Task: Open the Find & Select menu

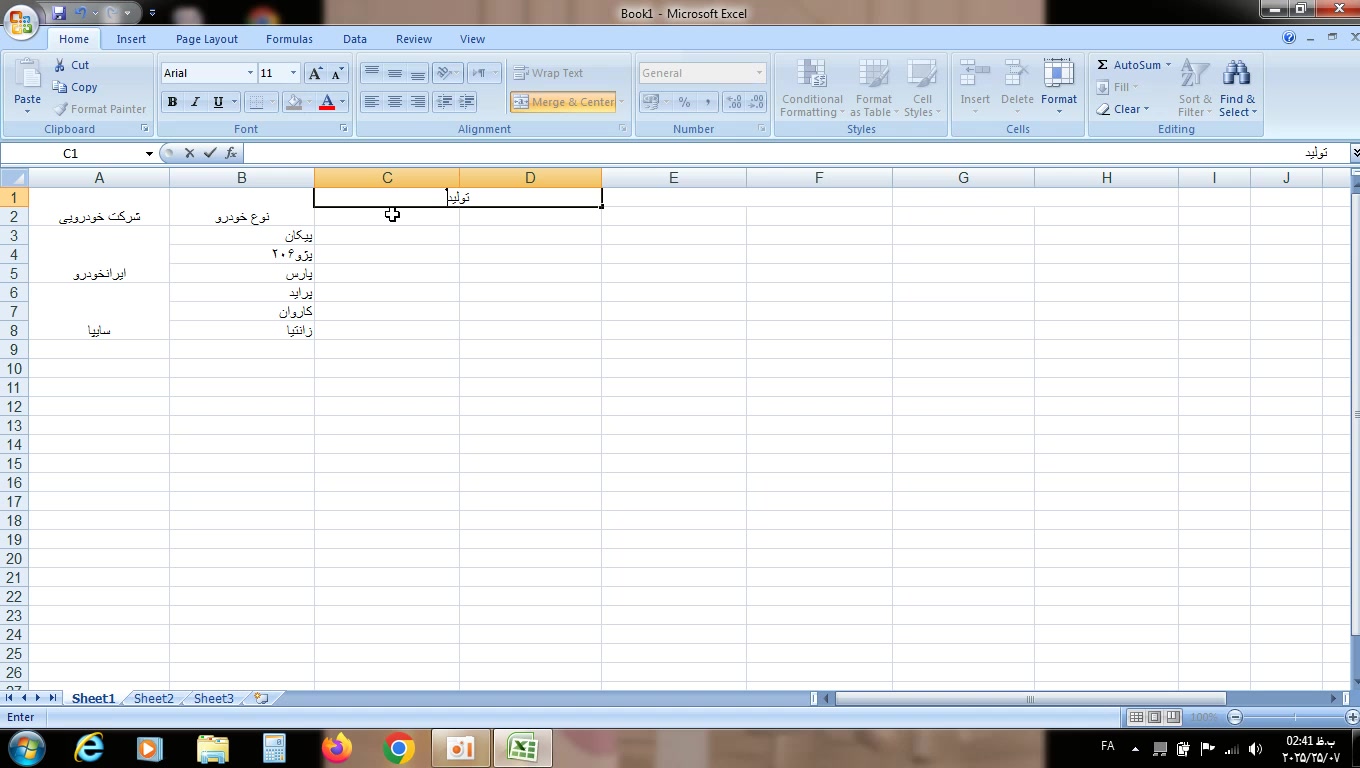Action: [1237, 87]
